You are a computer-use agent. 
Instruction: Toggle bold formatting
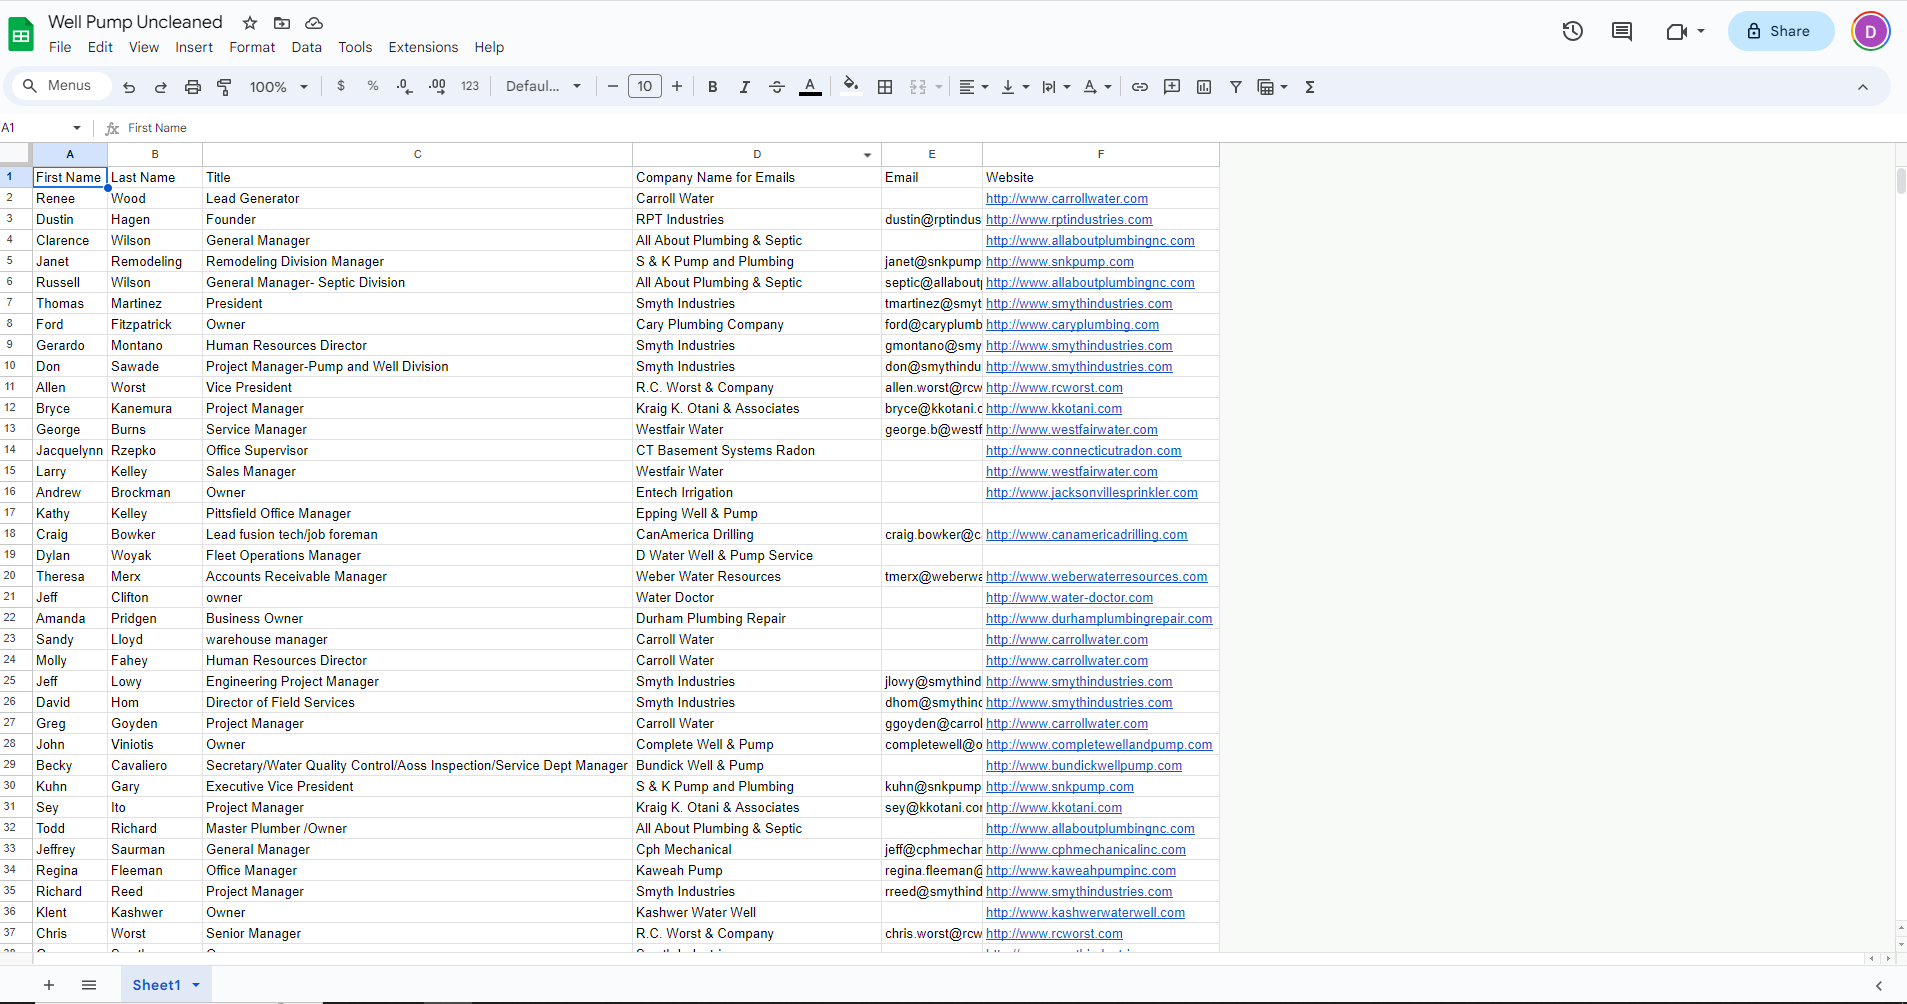(713, 87)
